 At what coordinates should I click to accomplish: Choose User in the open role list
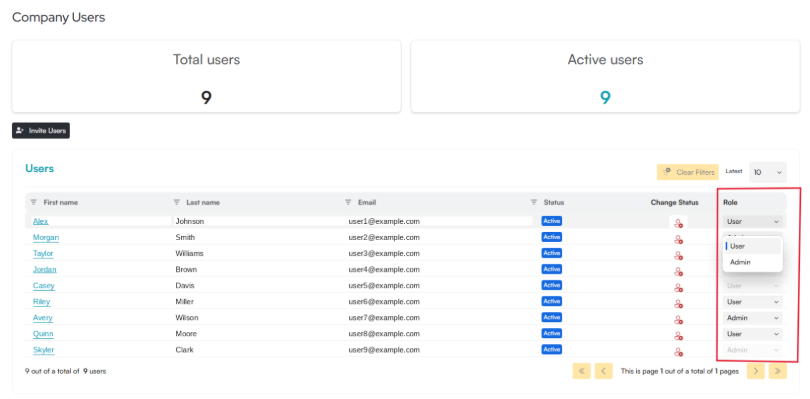[x=753, y=246]
